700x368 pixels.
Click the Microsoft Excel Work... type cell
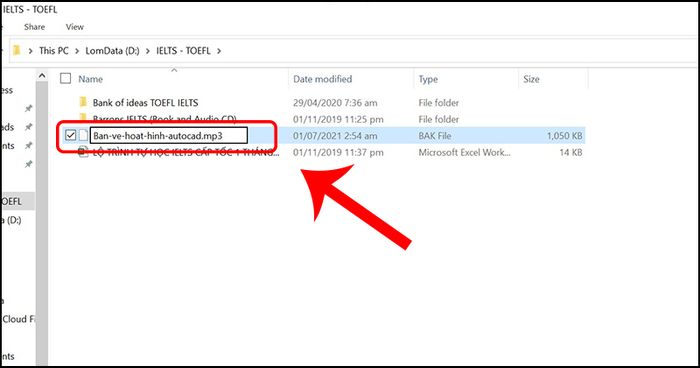point(464,152)
